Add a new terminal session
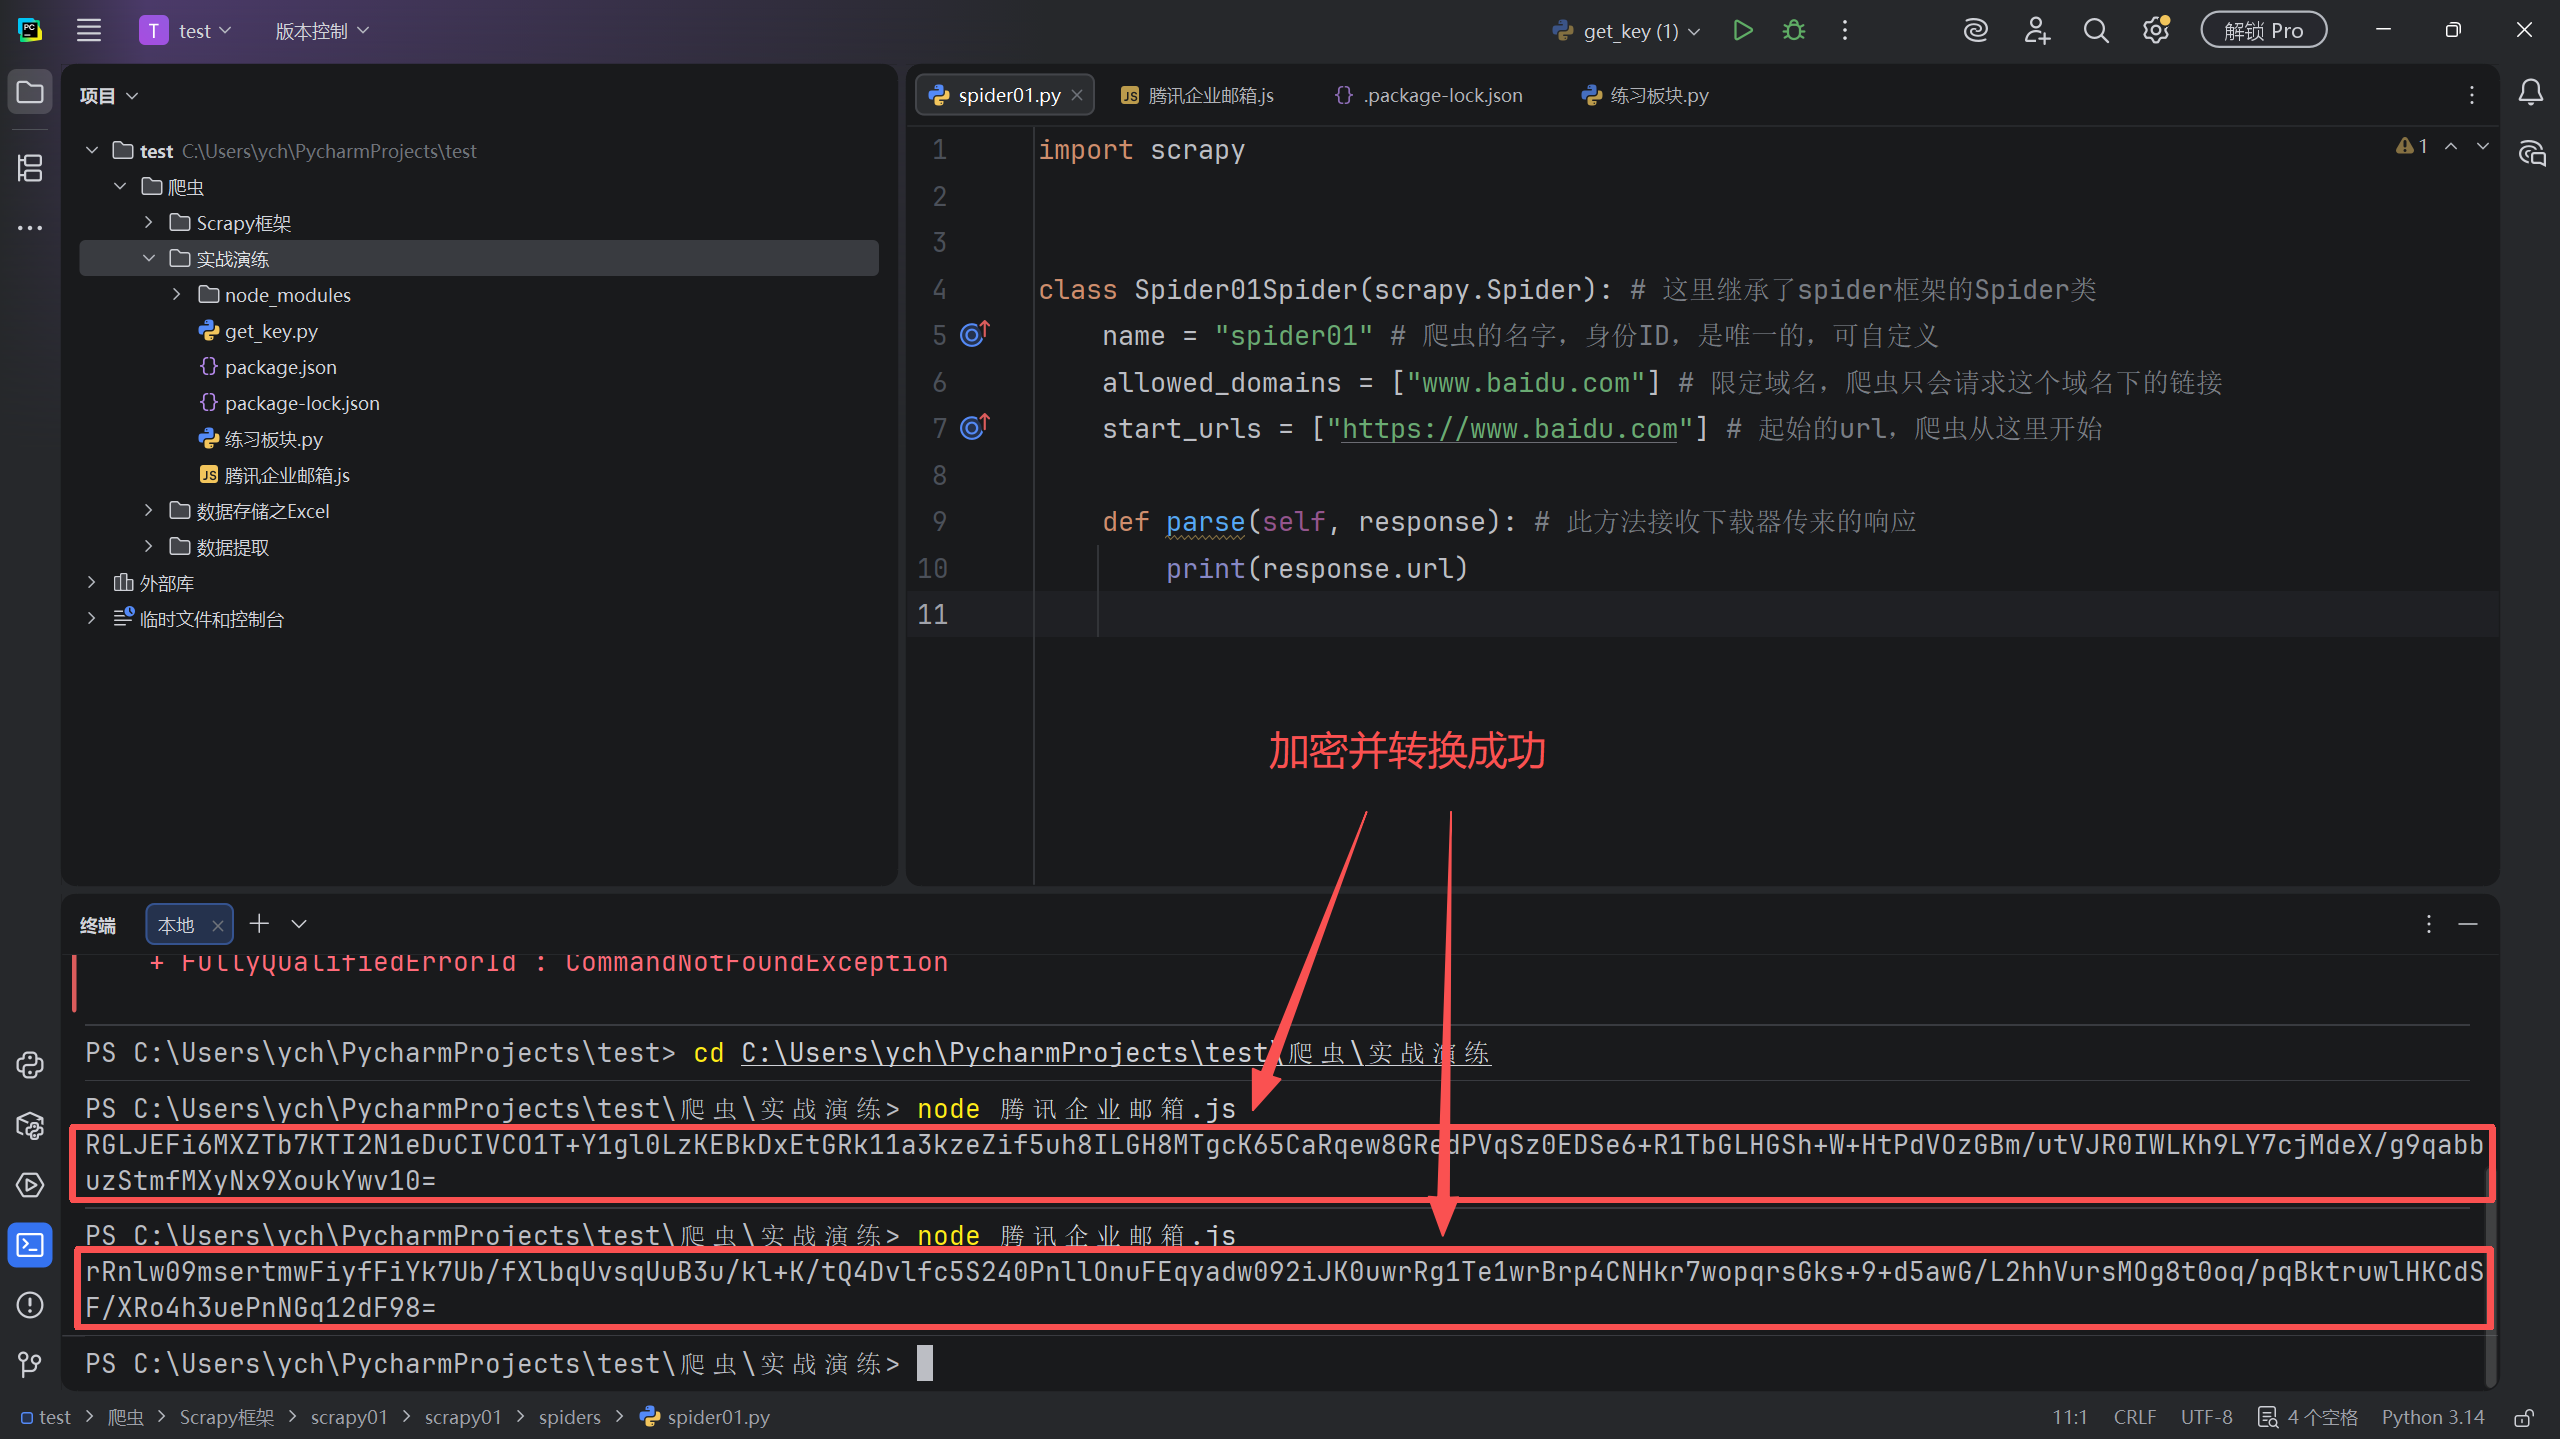Viewport: 2560px width, 1439px height. coord(259,924)
